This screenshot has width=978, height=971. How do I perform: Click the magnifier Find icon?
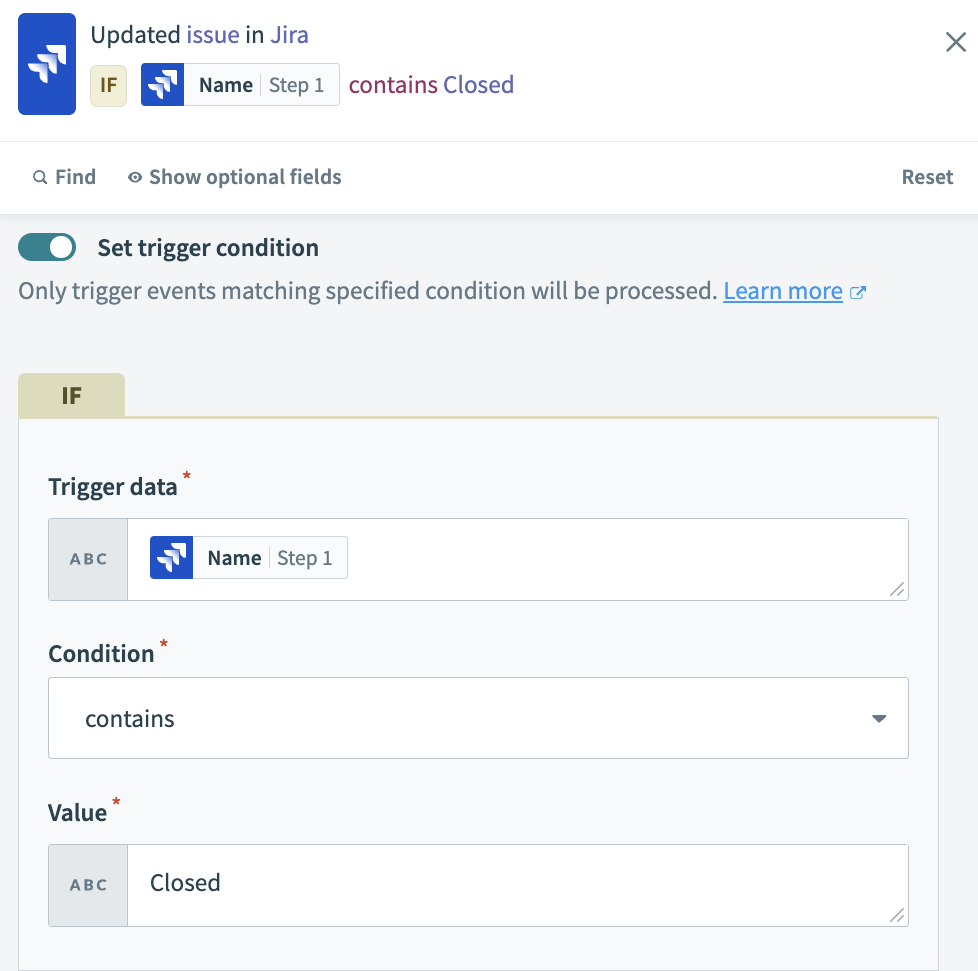click(x=40, y=177)
